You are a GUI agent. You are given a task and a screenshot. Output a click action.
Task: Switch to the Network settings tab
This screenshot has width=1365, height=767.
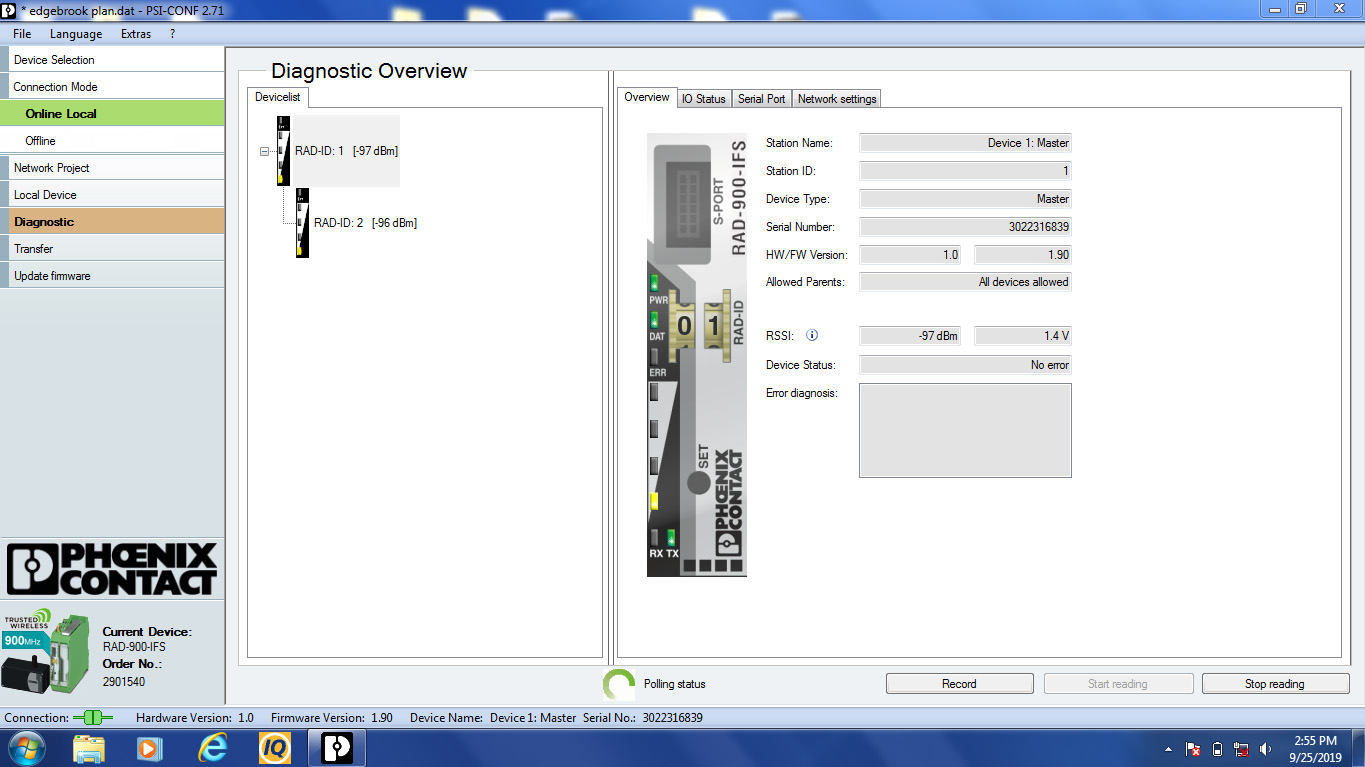click(837, 99)
